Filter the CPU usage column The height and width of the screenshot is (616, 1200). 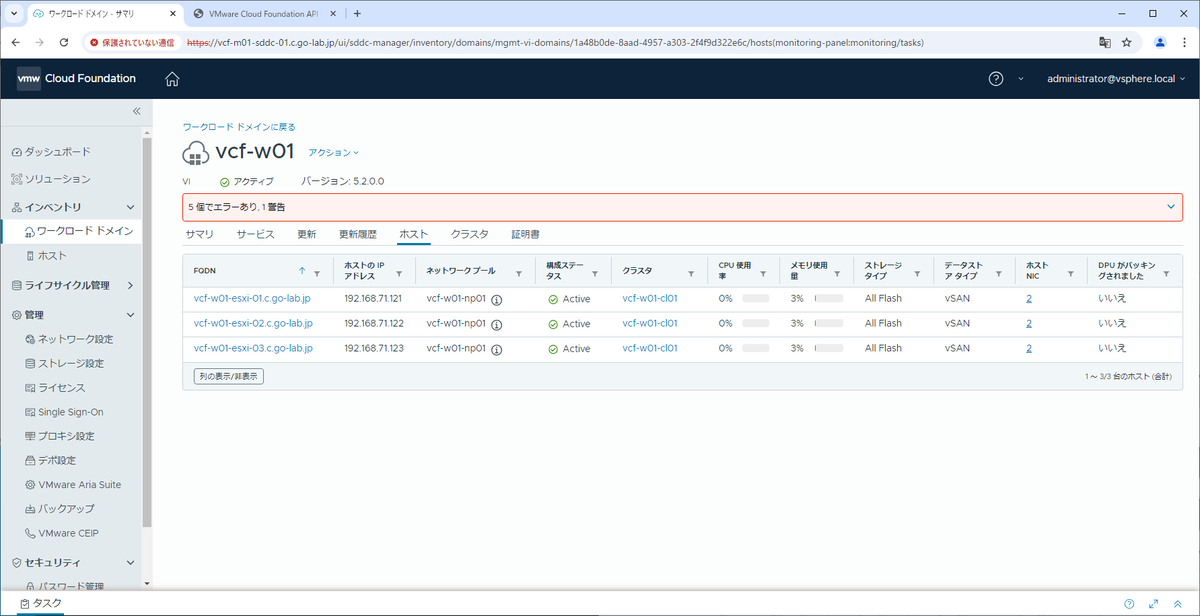tap(764, 272)
